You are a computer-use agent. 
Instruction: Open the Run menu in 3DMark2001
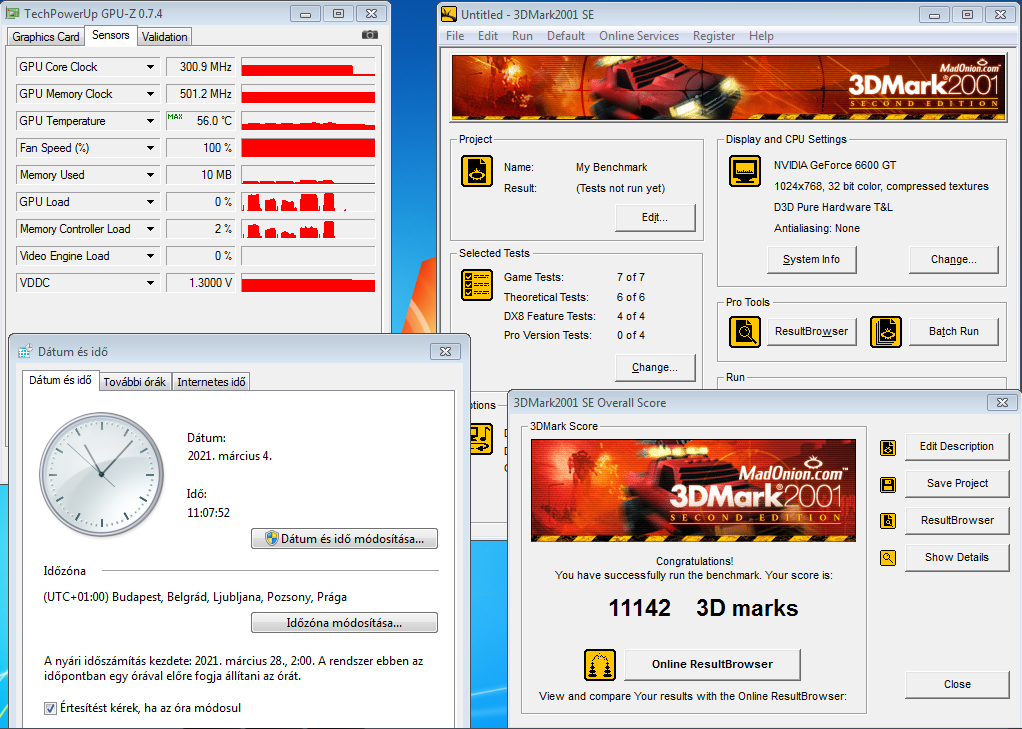coord(522,36)
